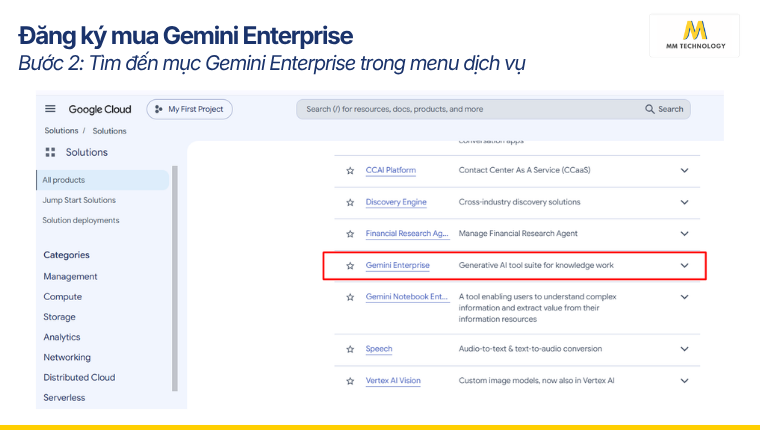Click the sidebar scrollbar
Viewport: 760px width, 430px height.
click(x=175, y=278)
